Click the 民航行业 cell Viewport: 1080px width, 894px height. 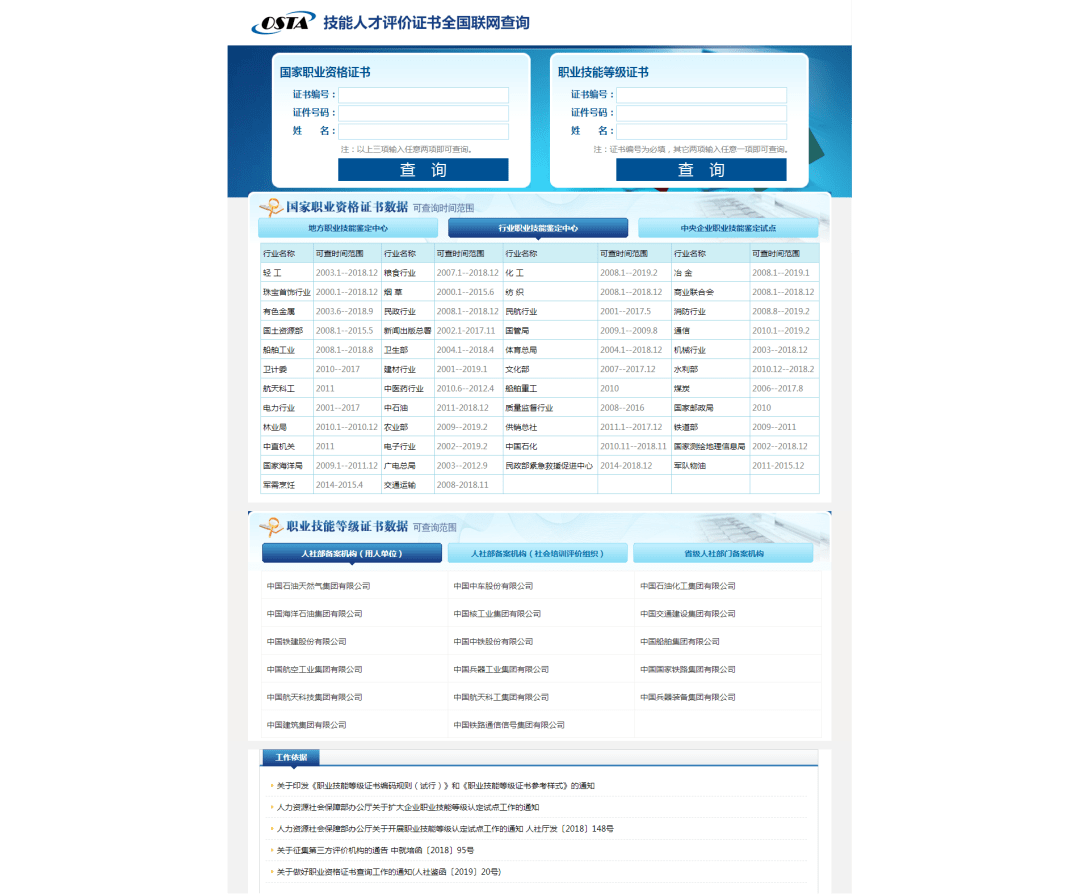pos(550,311)
